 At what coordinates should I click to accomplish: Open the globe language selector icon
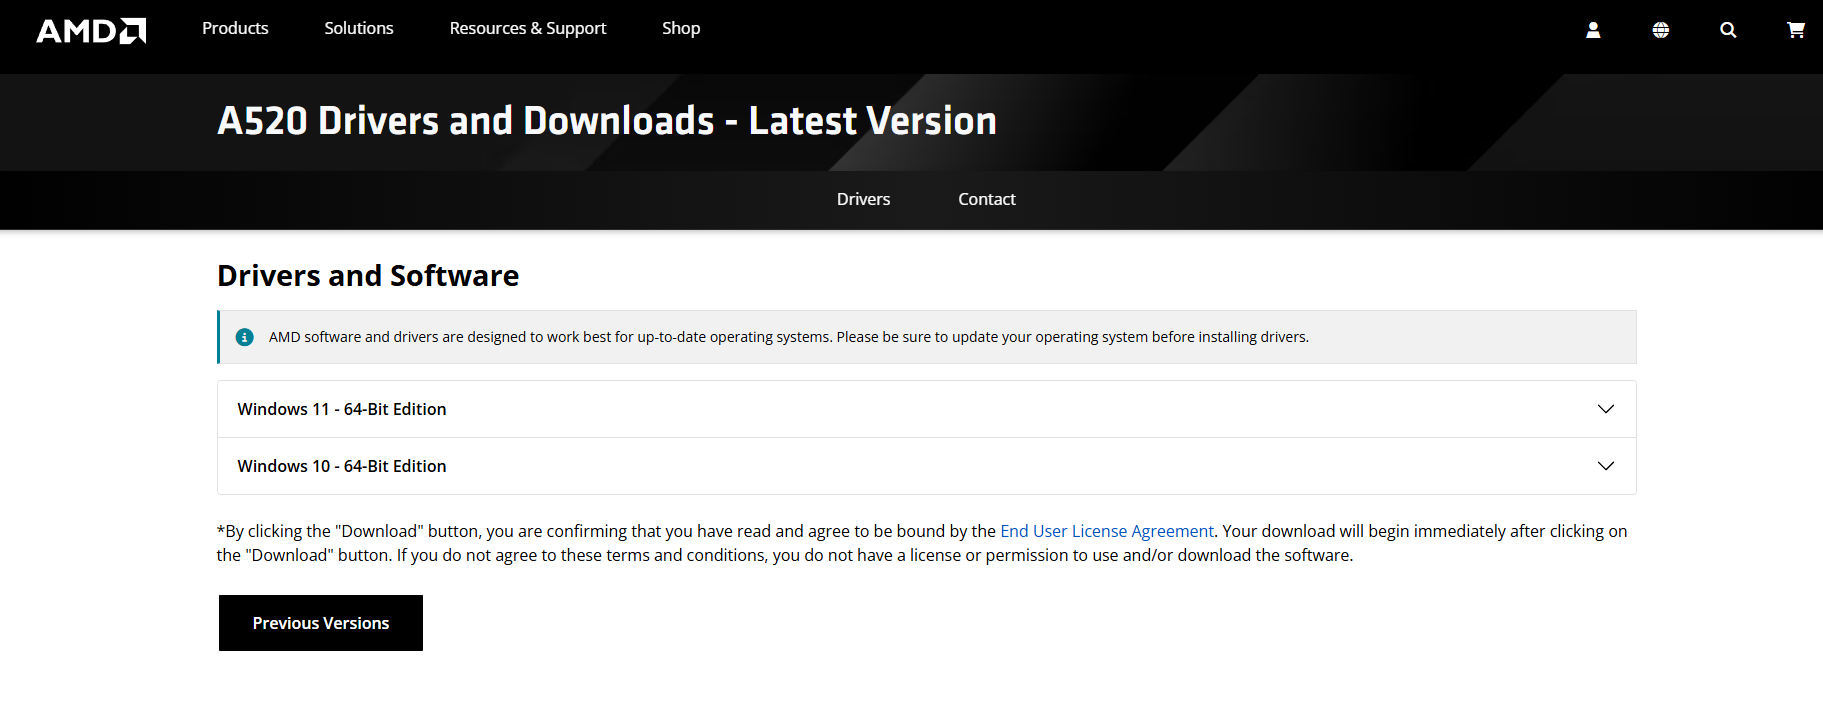(x=1660, y=30)
